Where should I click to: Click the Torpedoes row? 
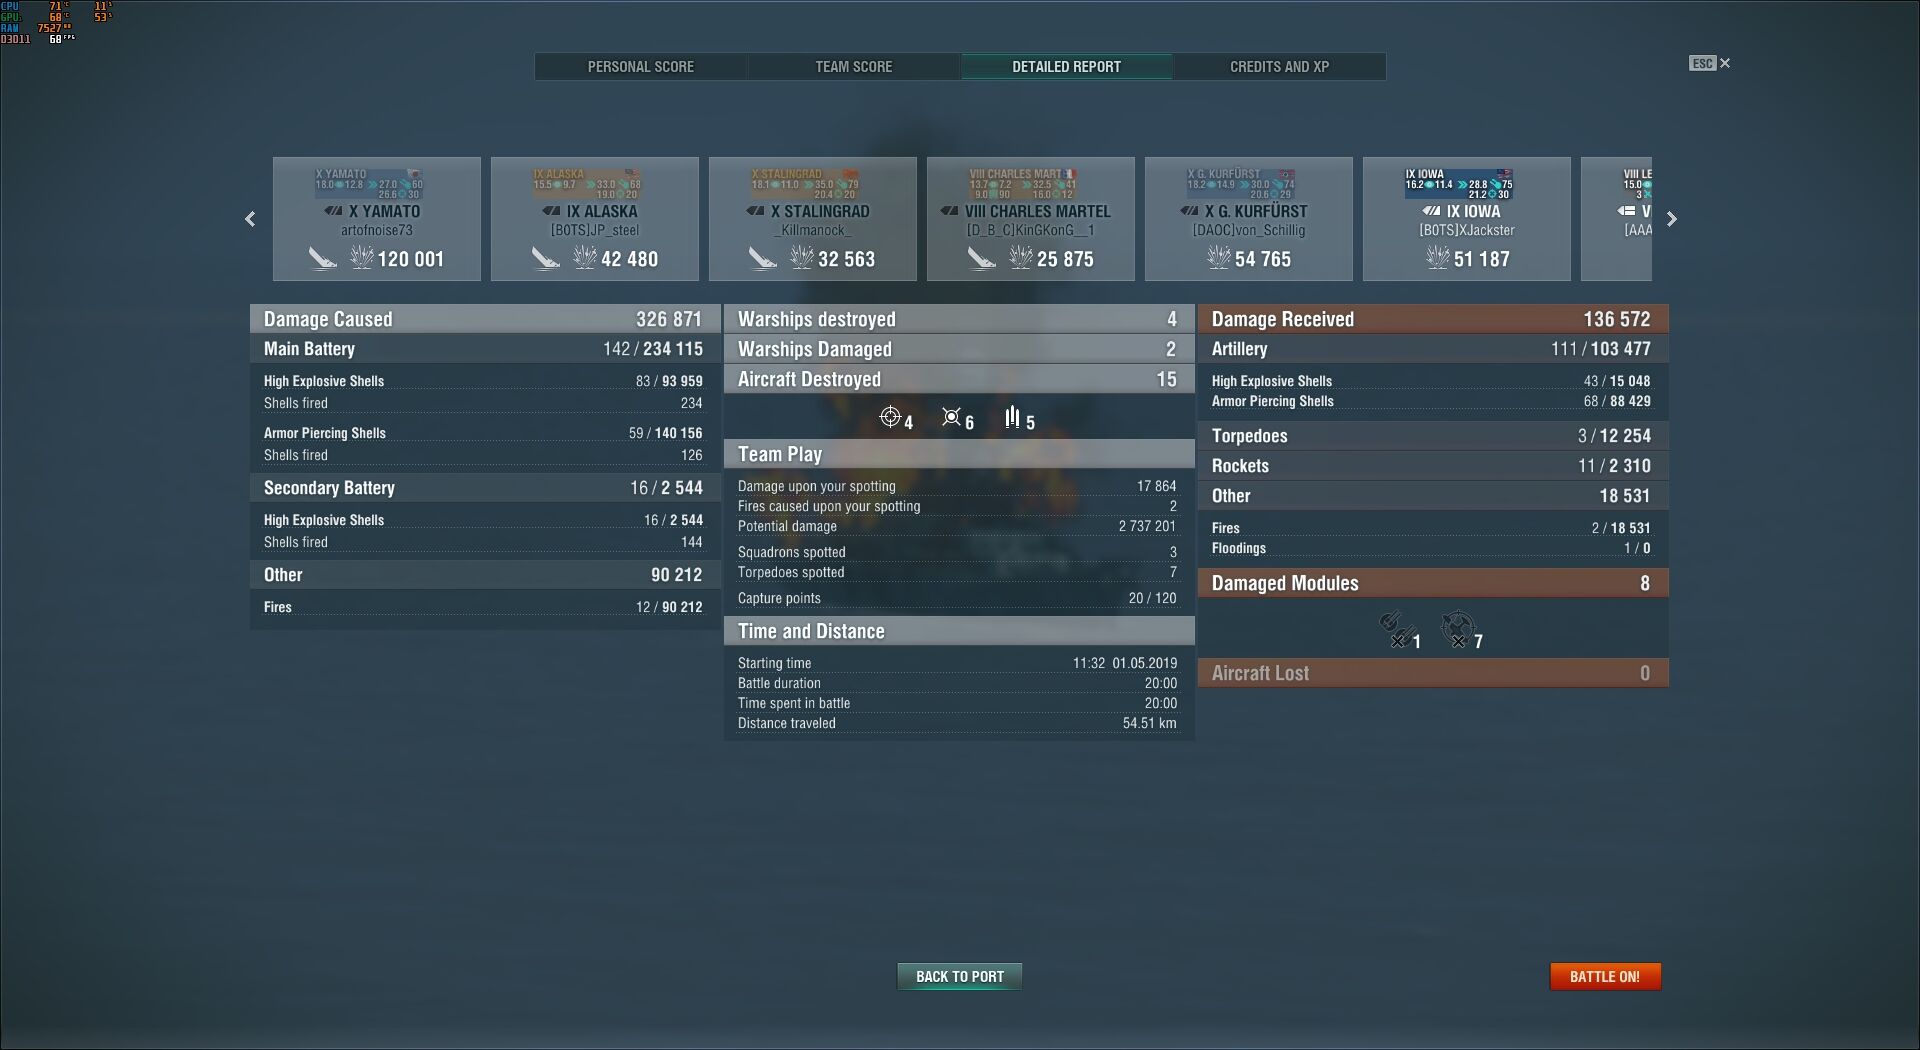point(1433,436)
